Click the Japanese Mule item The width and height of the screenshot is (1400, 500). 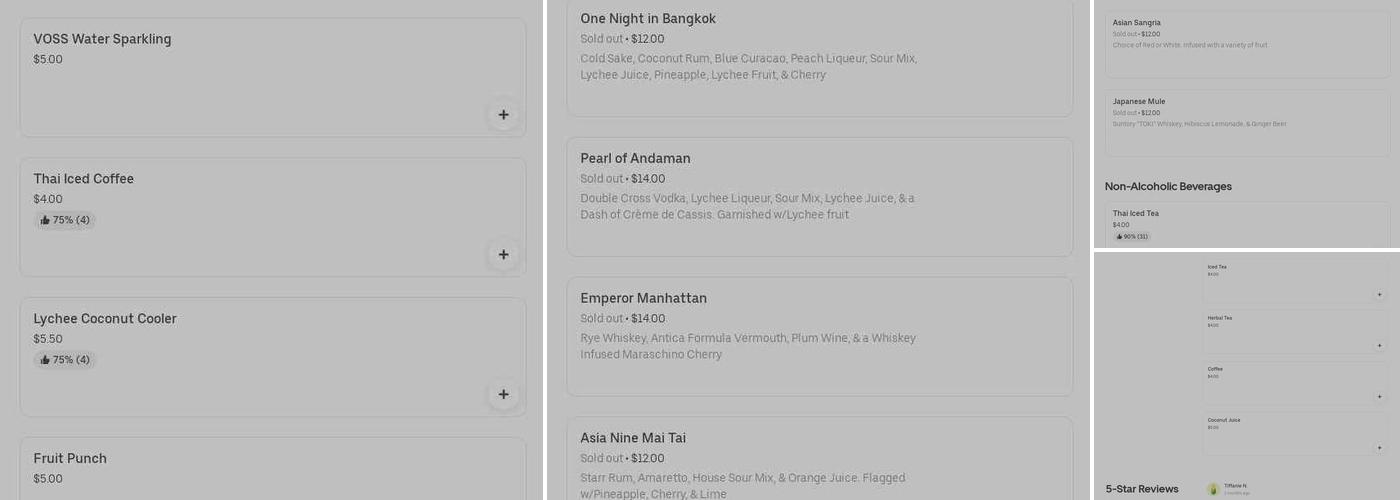click(x=1246, y=122)
